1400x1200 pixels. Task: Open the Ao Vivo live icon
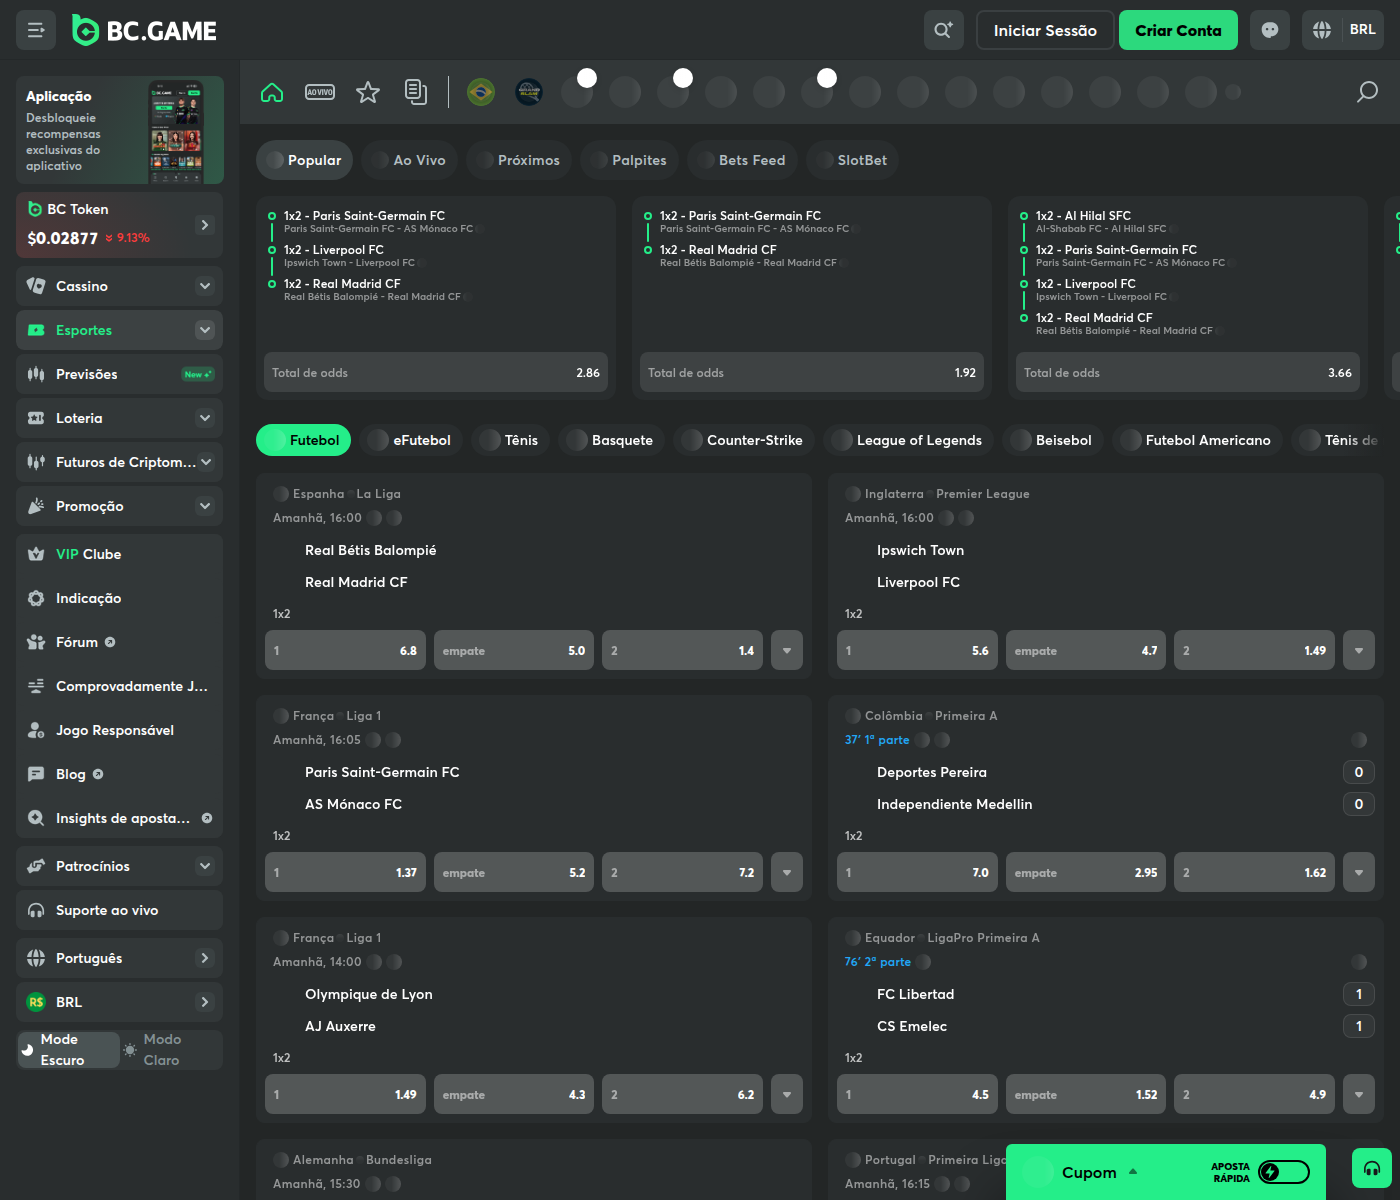click(x=320, y=93)
